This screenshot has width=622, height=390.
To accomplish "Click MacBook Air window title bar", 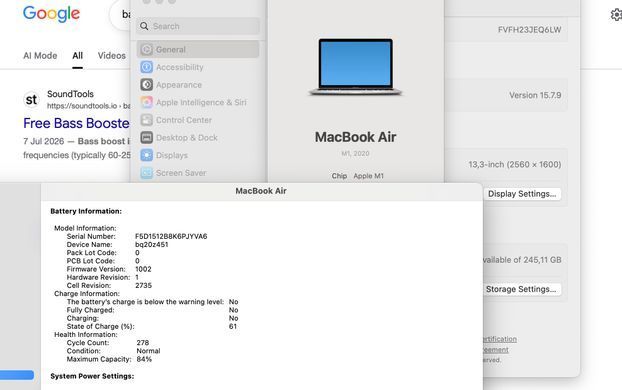I will 261,191.
